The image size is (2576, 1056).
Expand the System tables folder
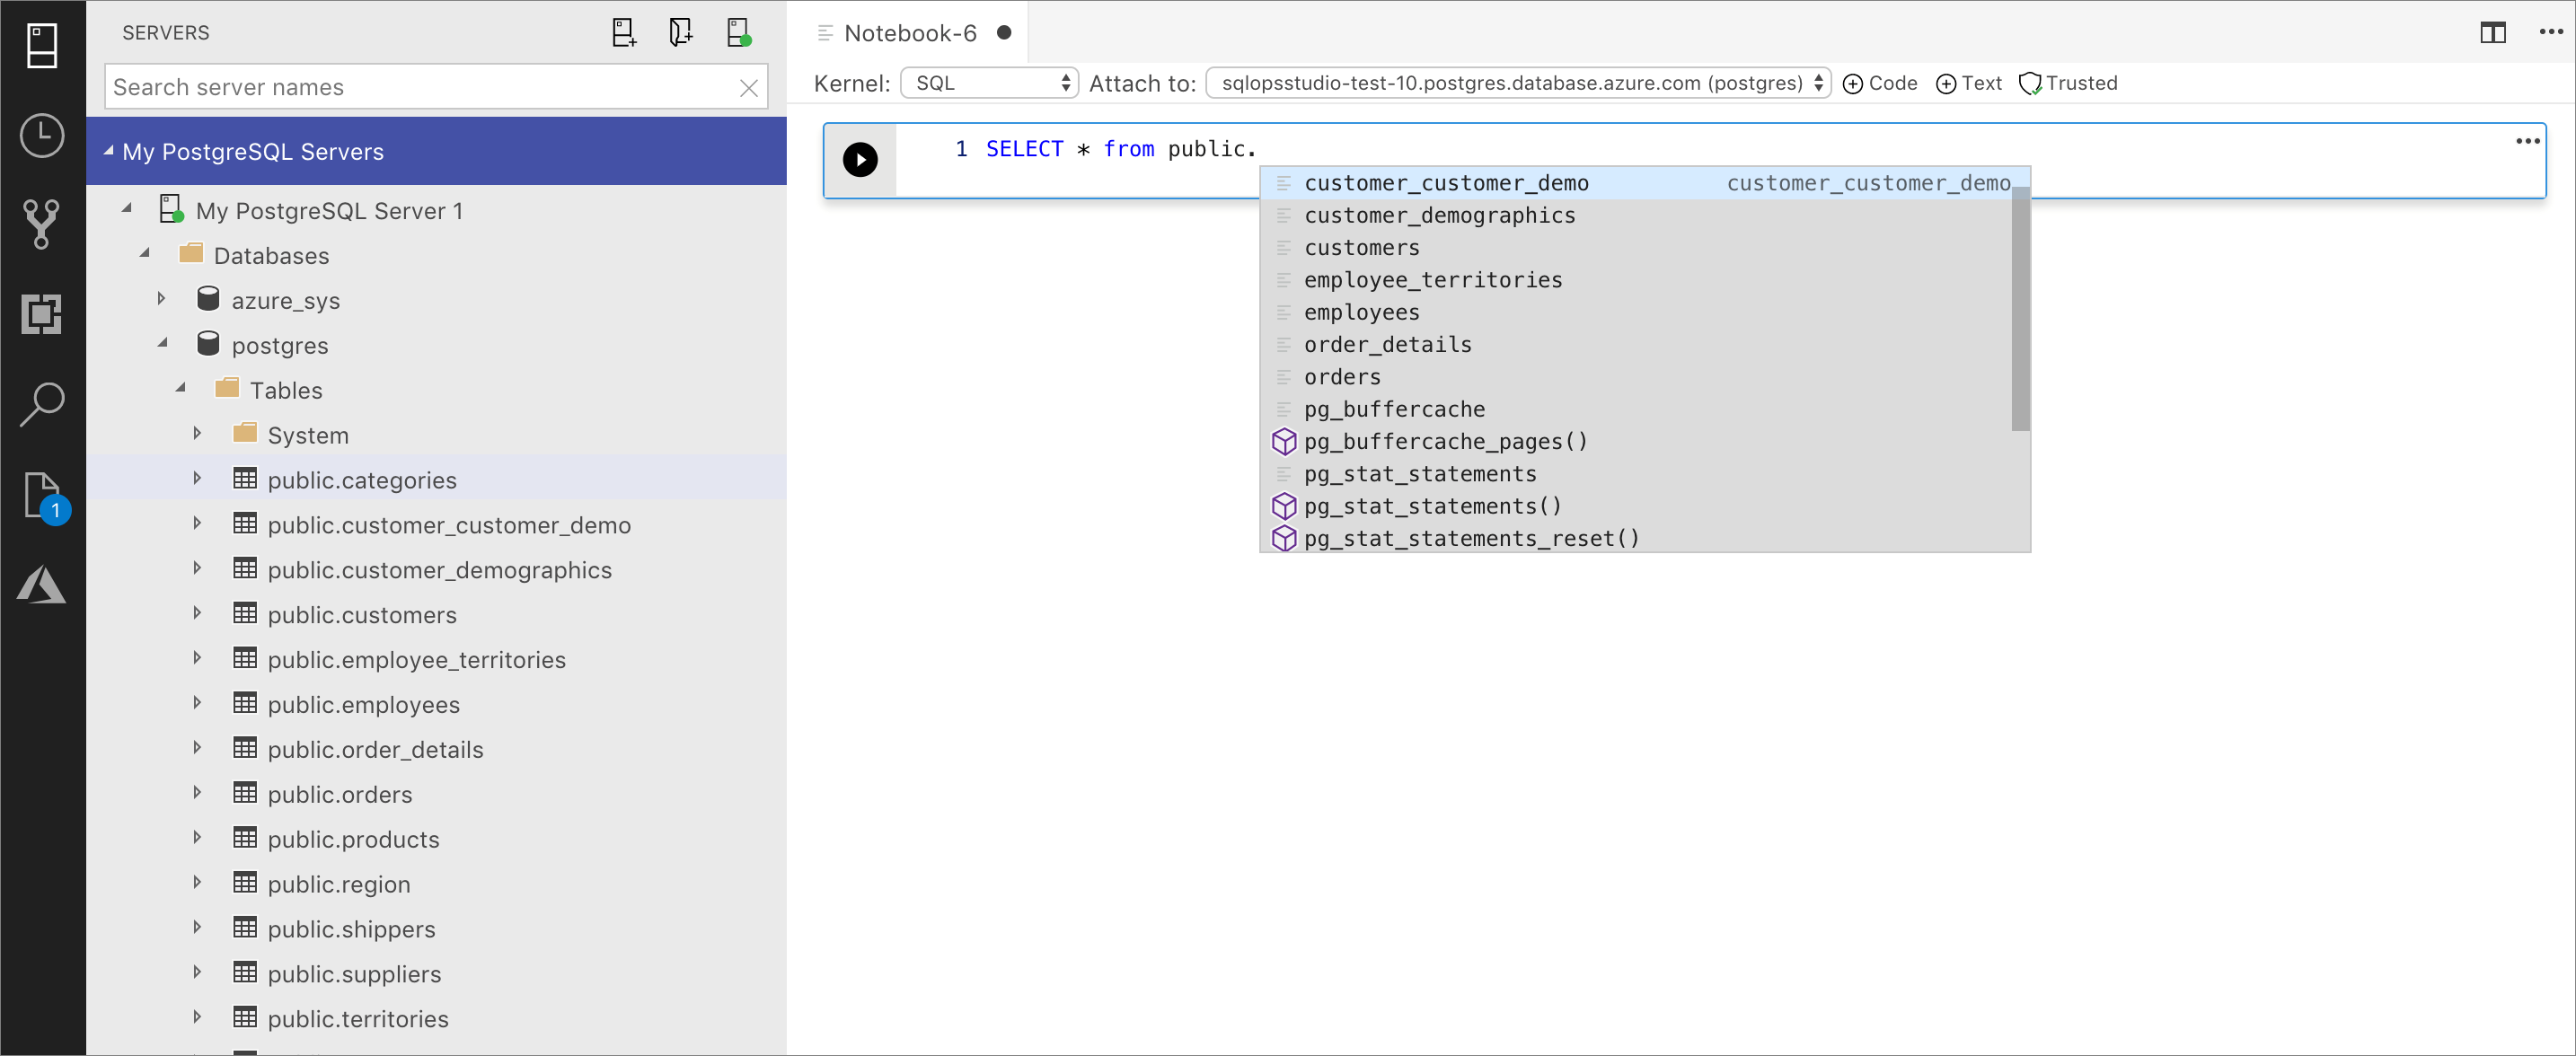coord(198,434)
